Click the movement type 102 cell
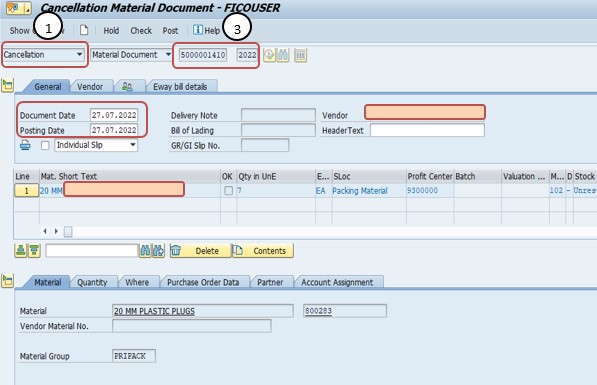Screen dimensions: 597x385 point(557,190)
